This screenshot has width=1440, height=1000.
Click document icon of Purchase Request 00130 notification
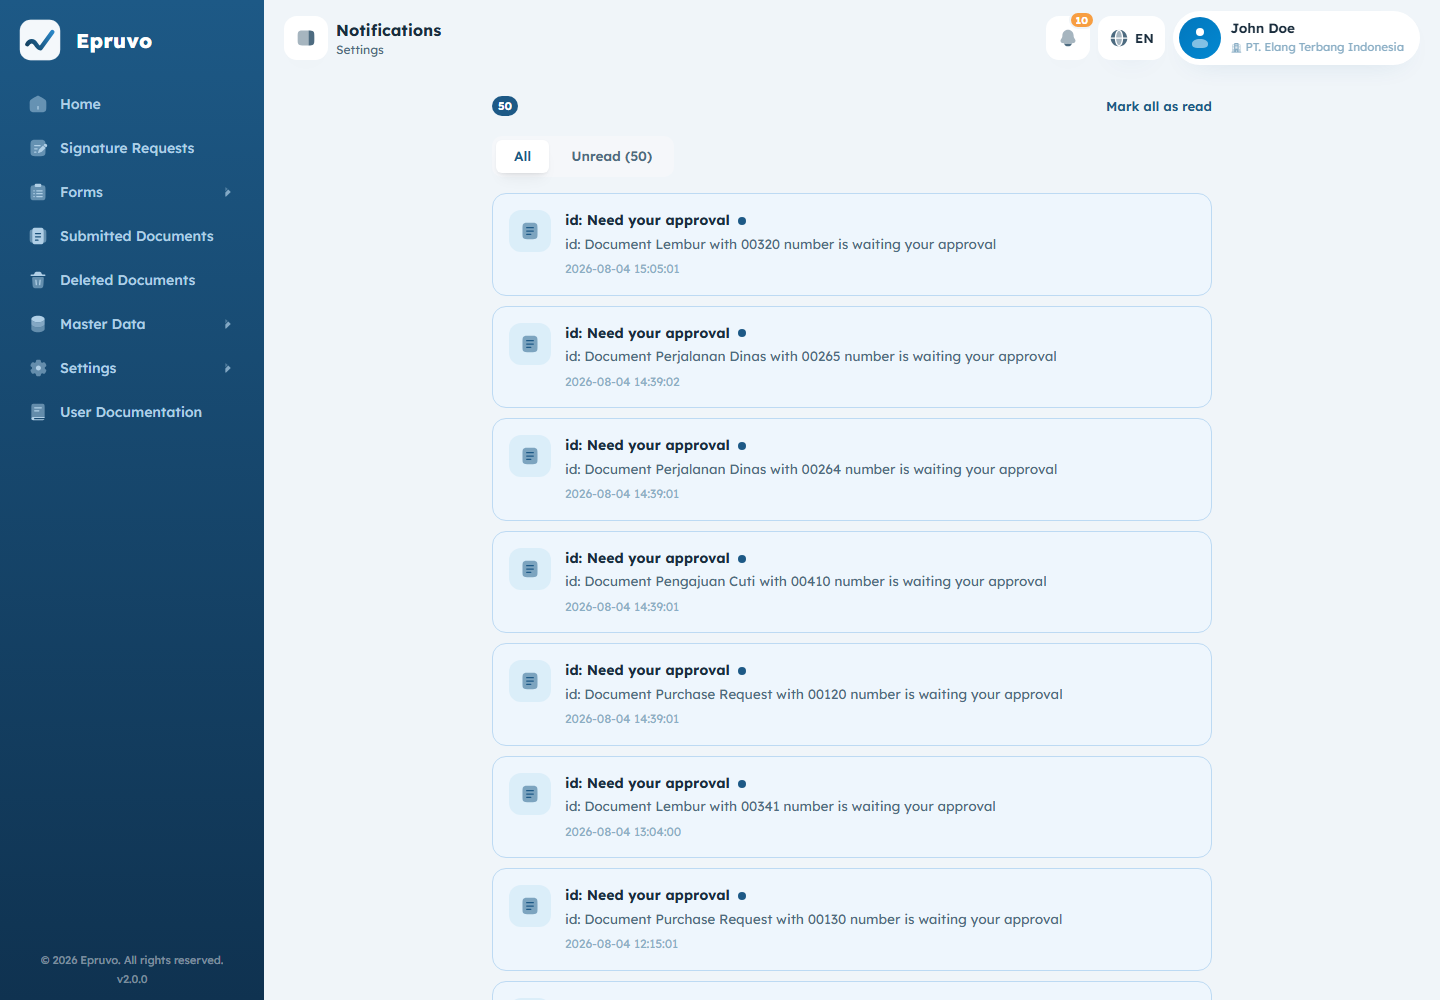[x=530, y=906]
